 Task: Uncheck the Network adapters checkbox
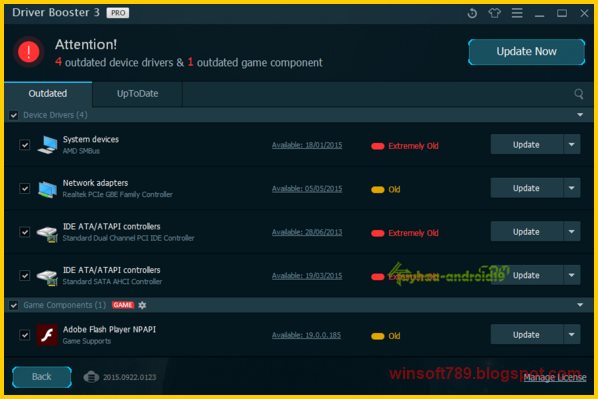[x=25, y=188]
